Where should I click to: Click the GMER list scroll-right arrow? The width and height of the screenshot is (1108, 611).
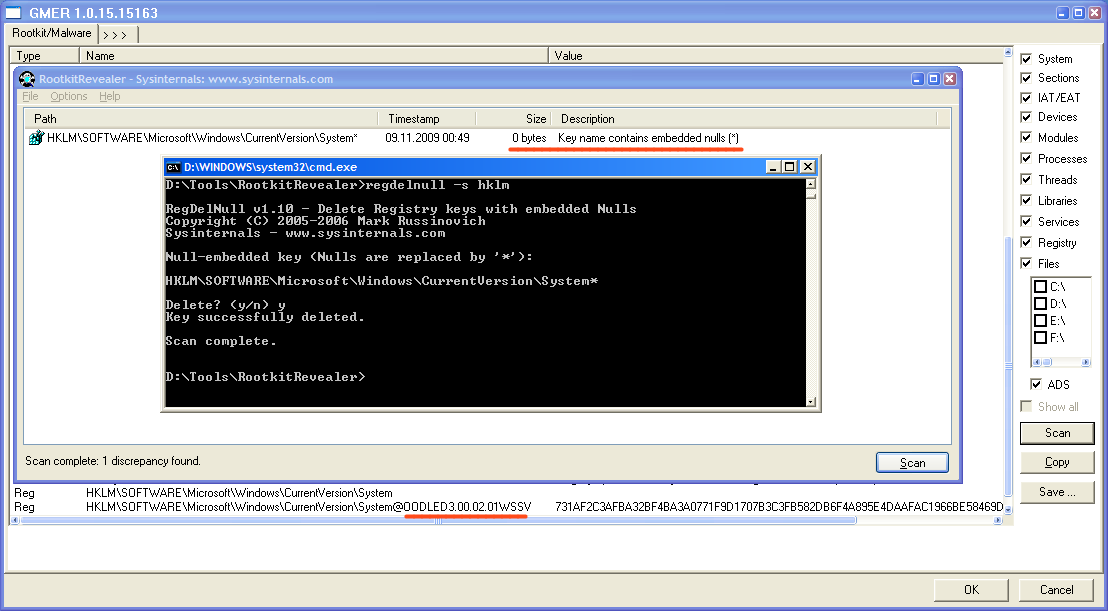(x=998, y=521)
